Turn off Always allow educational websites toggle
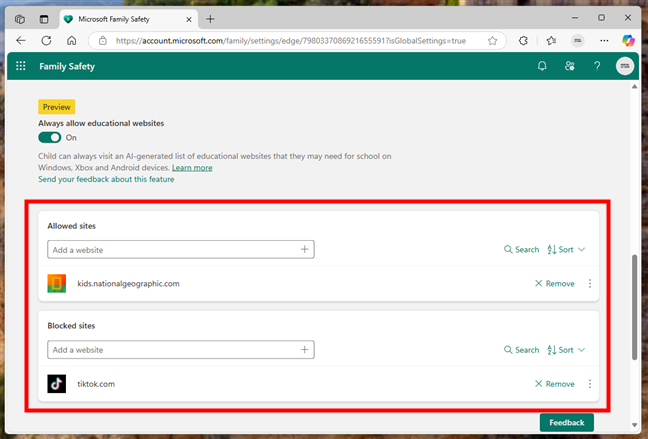Image resolution: width=648 pixels, height=439 pixels. click(x=49, y=137)
